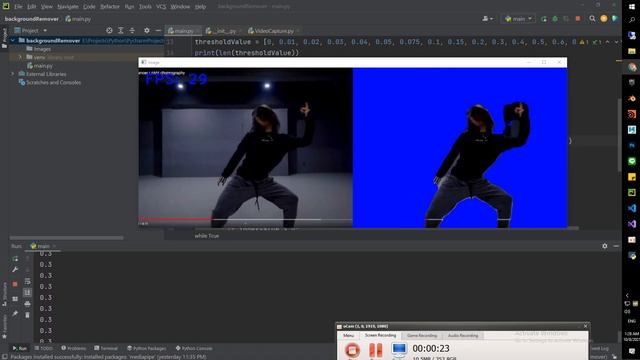Click the collapse all icon in Project panel
This screenshot has height=360, width=640.
click(x=132, y=31)
